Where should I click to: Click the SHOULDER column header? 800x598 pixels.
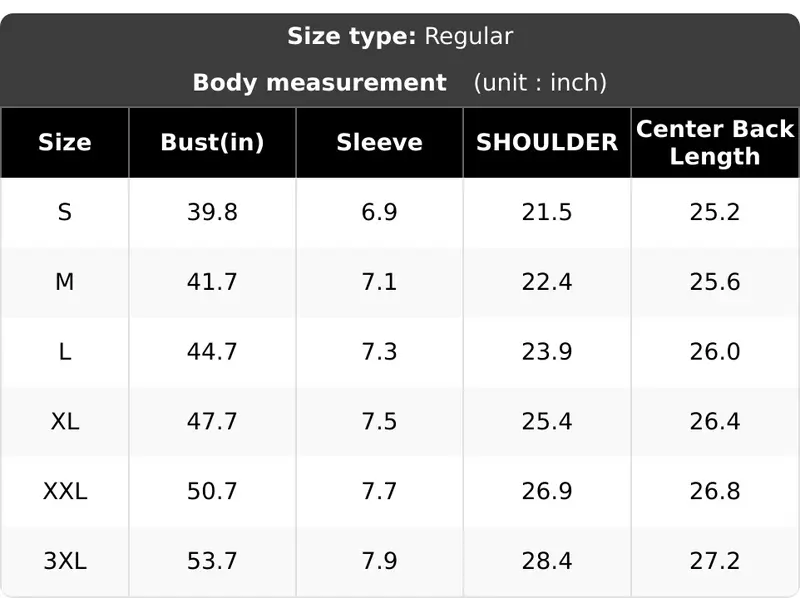[x=547, y=142]
